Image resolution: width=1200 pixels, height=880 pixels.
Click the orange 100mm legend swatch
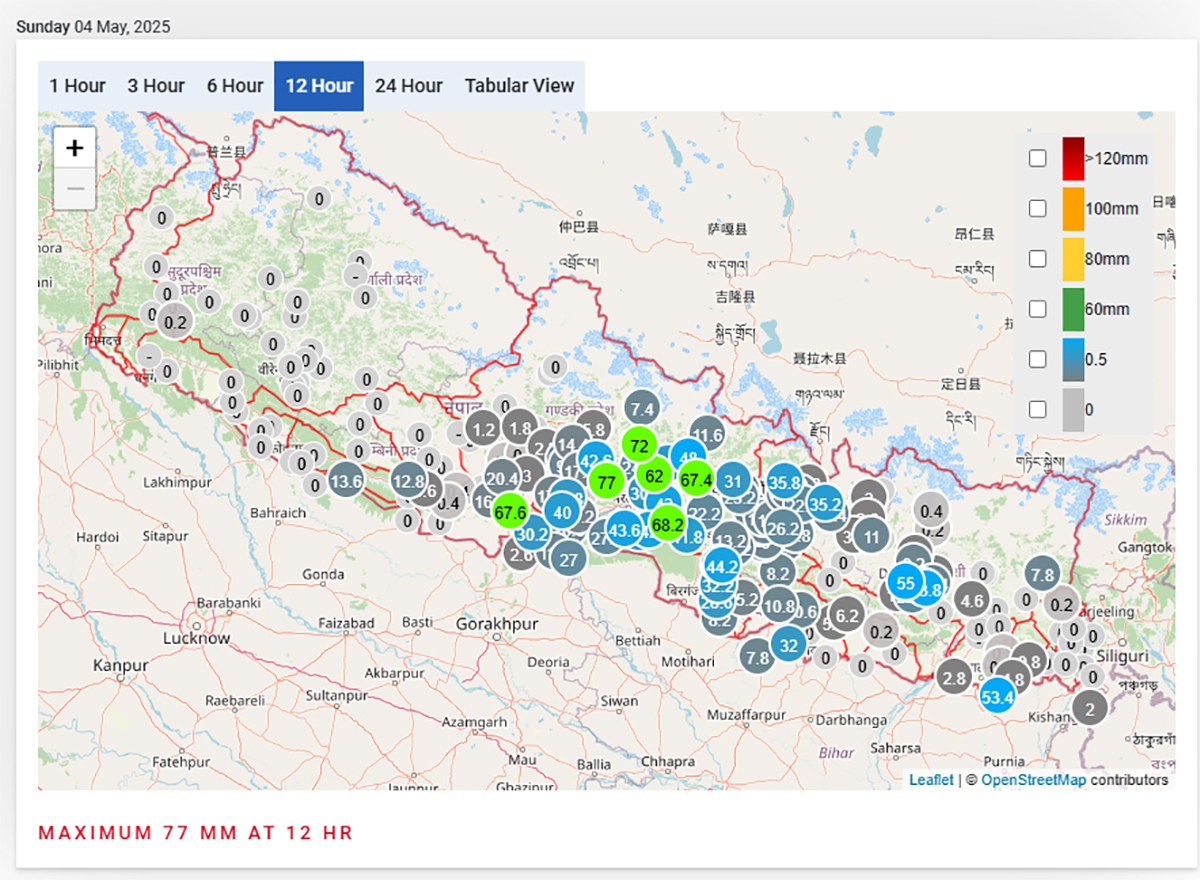(x=1073, y=208)
